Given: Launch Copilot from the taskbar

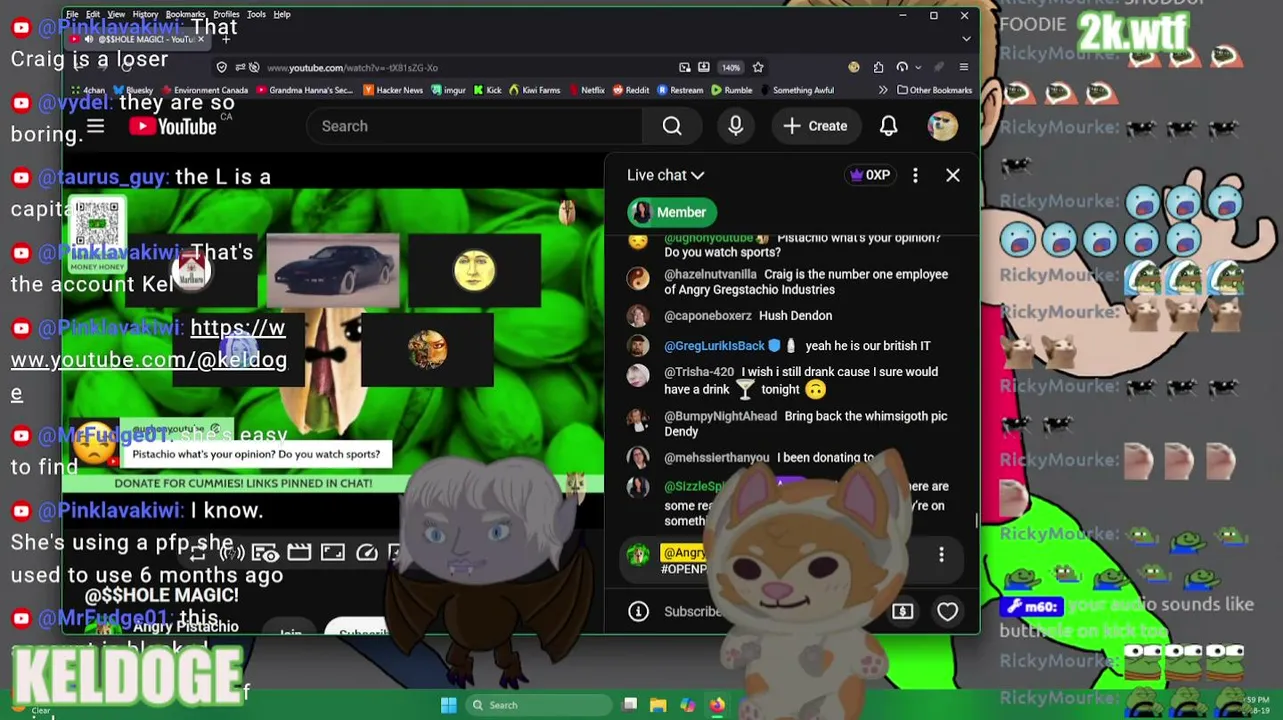Looking at the screenshot, I should (687, 705).
